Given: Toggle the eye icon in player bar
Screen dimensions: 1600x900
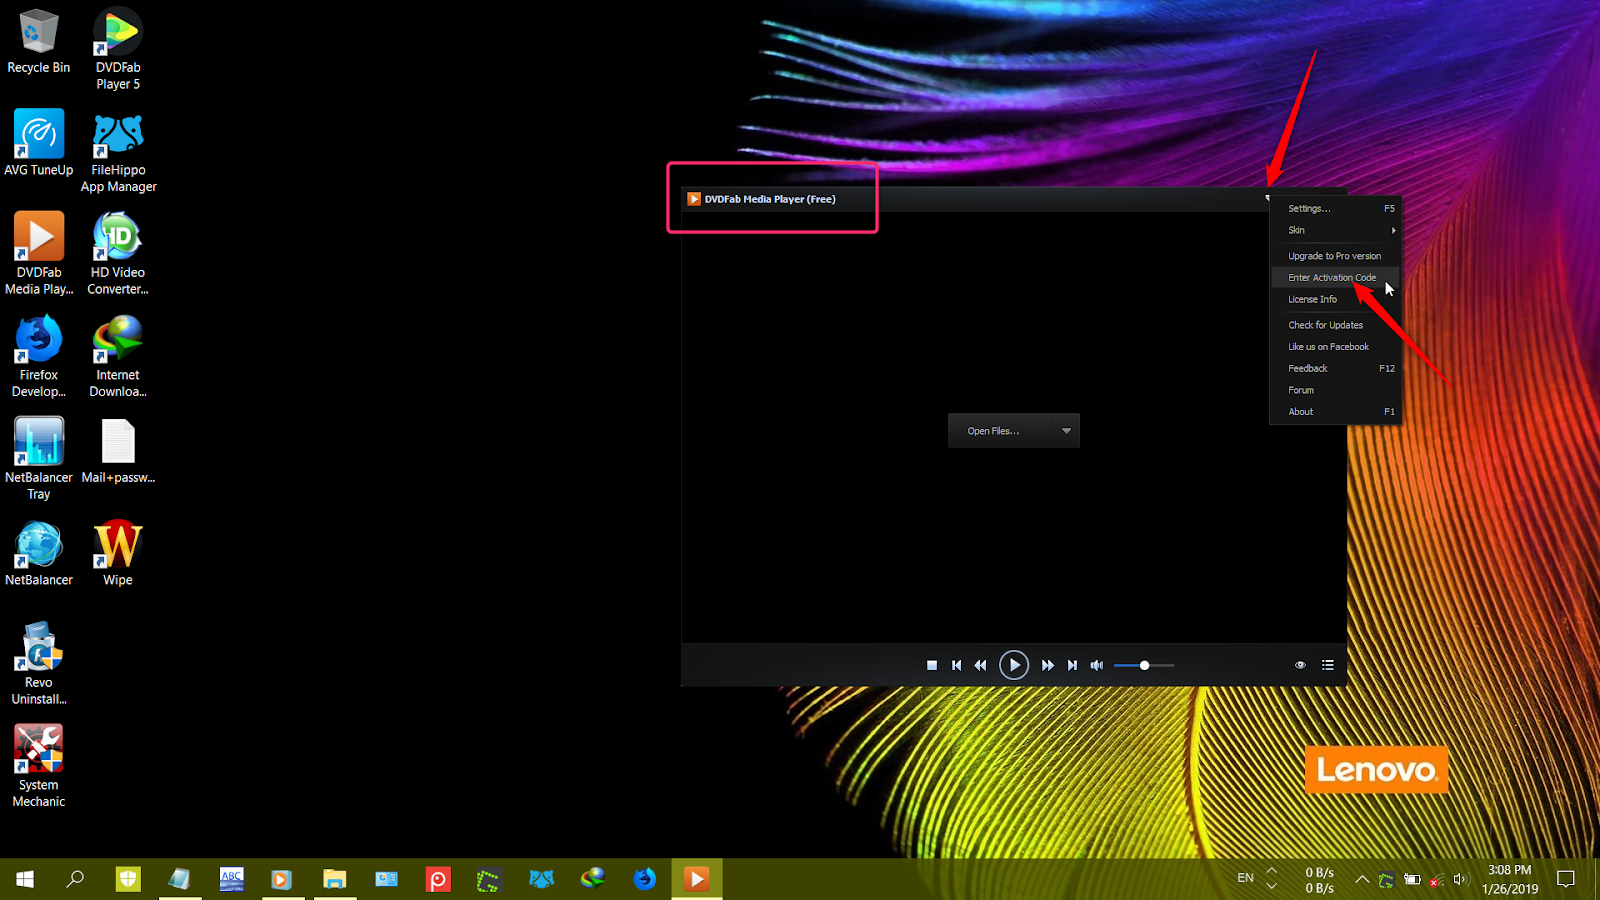Looking at the screenshot, I should [1300, 665].
